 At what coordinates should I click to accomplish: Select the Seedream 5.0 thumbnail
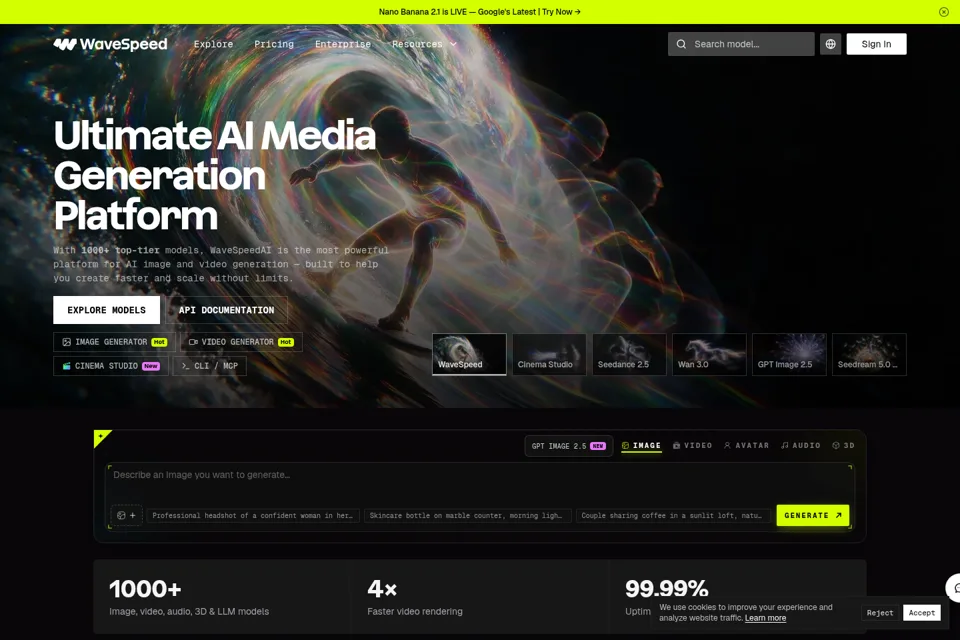[869, 354]
